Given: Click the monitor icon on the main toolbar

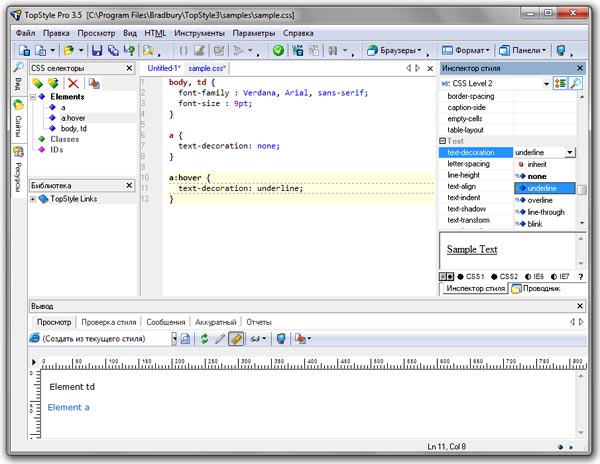Looking at the screenshot, I should 561,50.
